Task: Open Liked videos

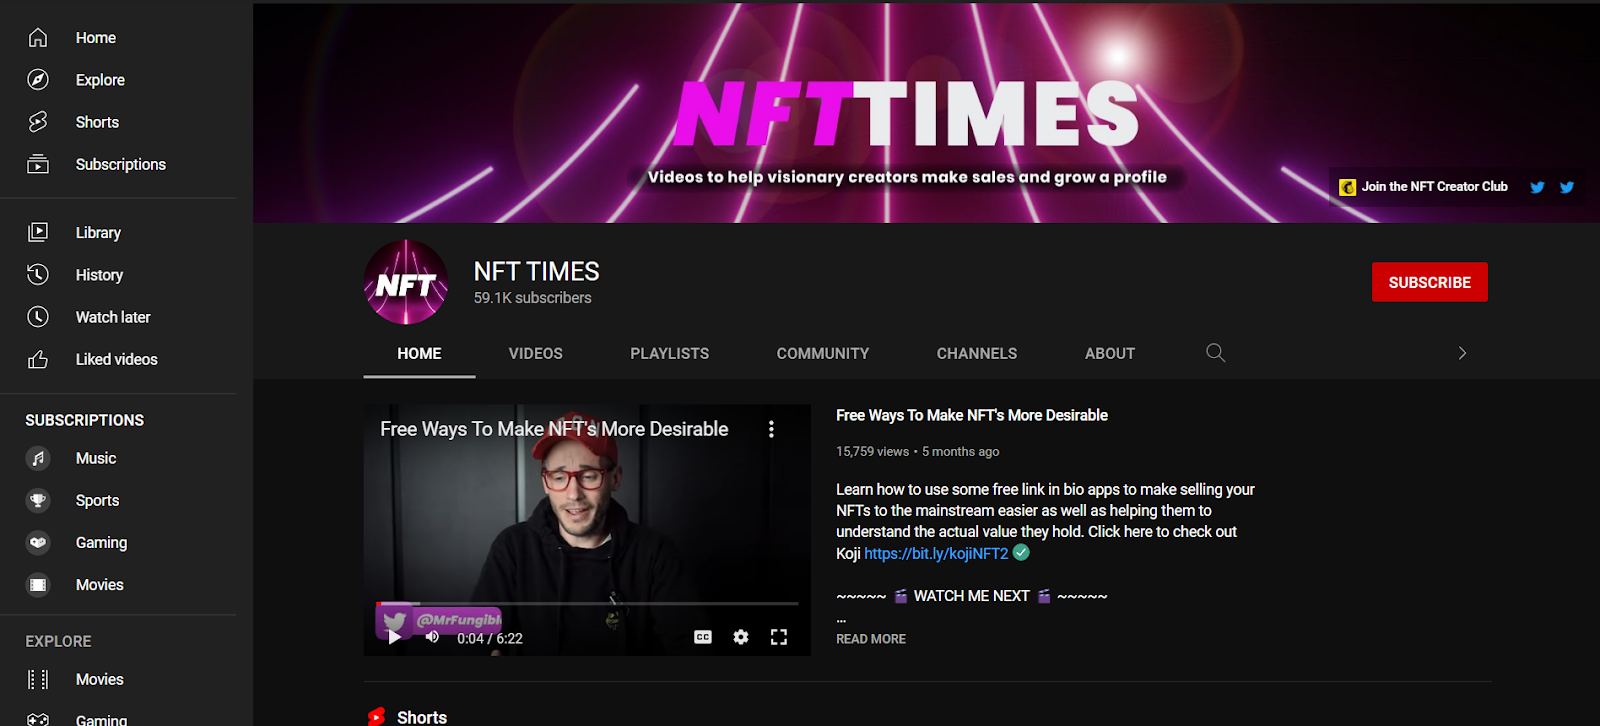Action: click(118, 359)
